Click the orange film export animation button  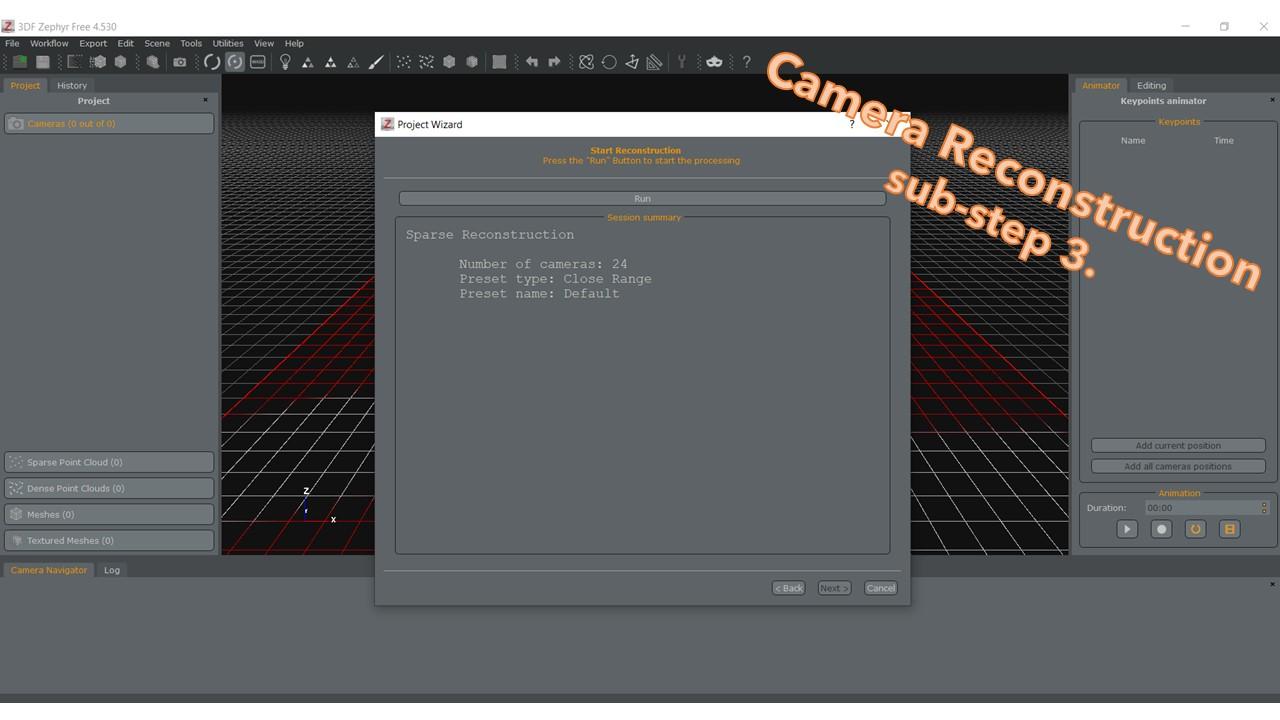click(1230, 529)
